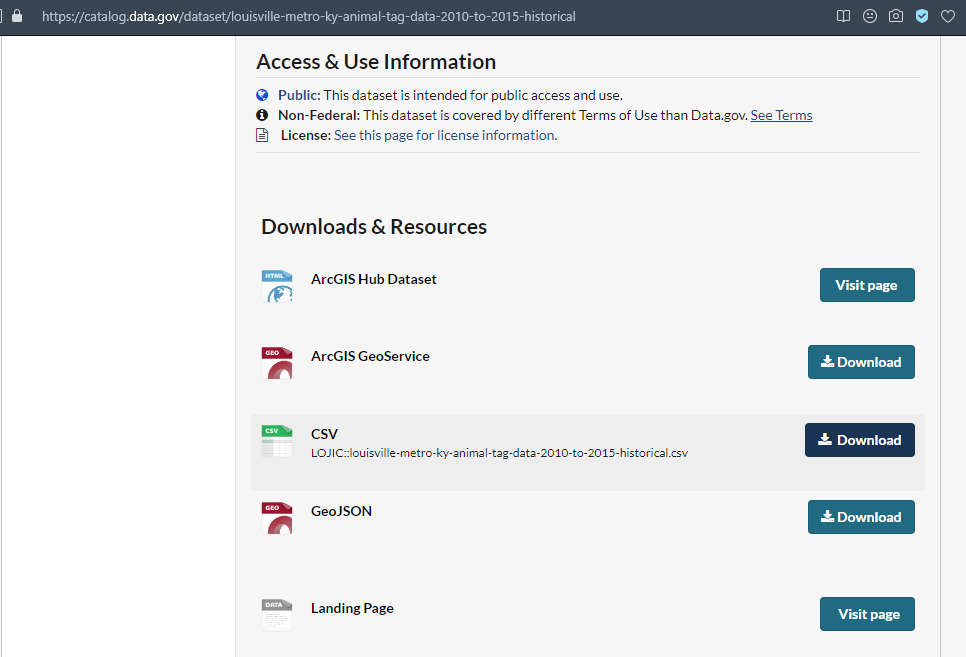Screen dimensions: 966x657
Task: Click the camera snapshot icon
Action: point(896,17)
